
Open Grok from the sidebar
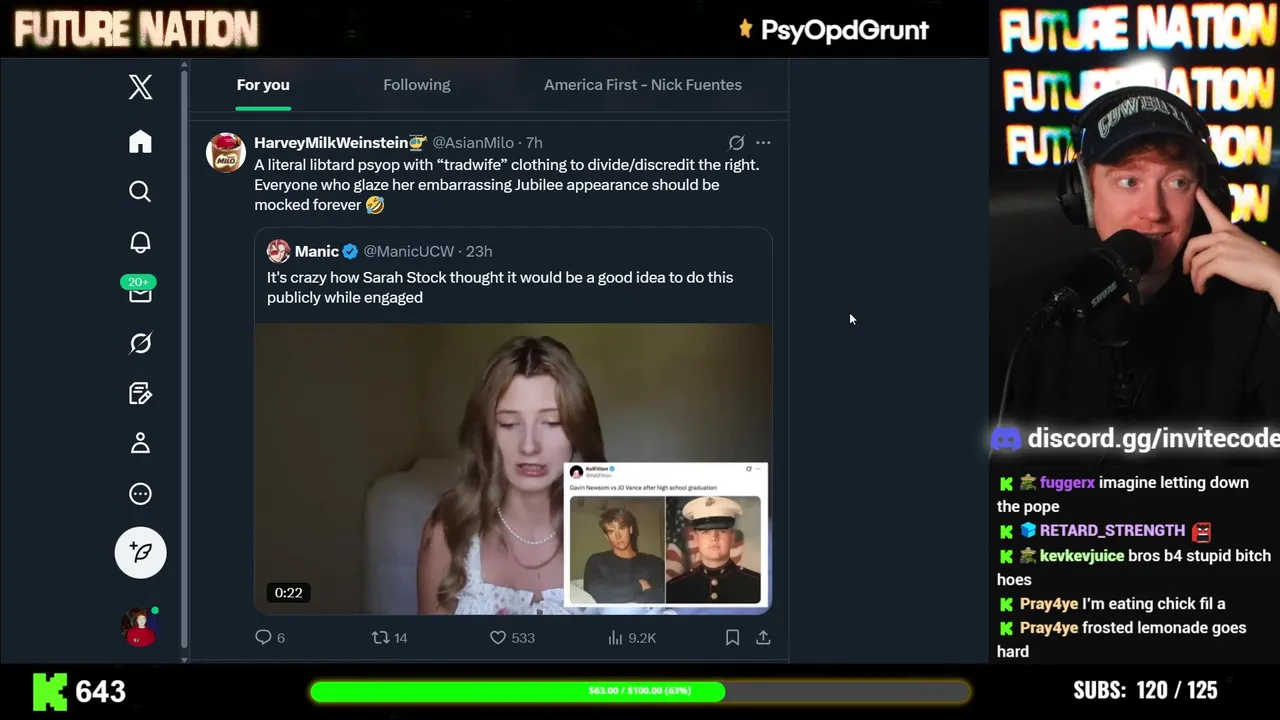140,343
